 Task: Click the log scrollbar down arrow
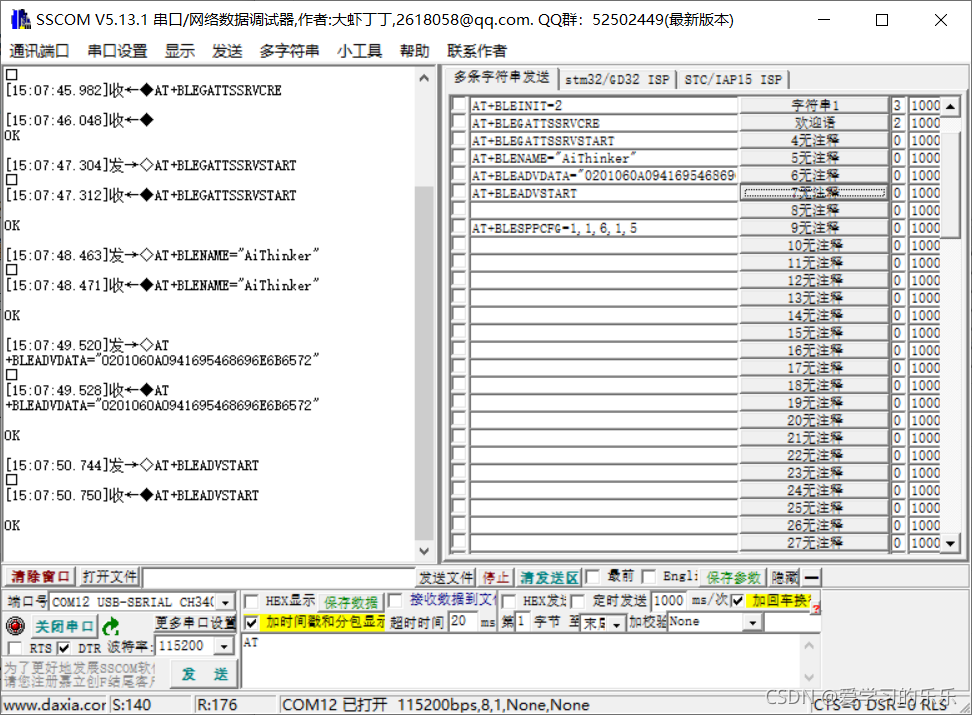(x=424, y=551)
